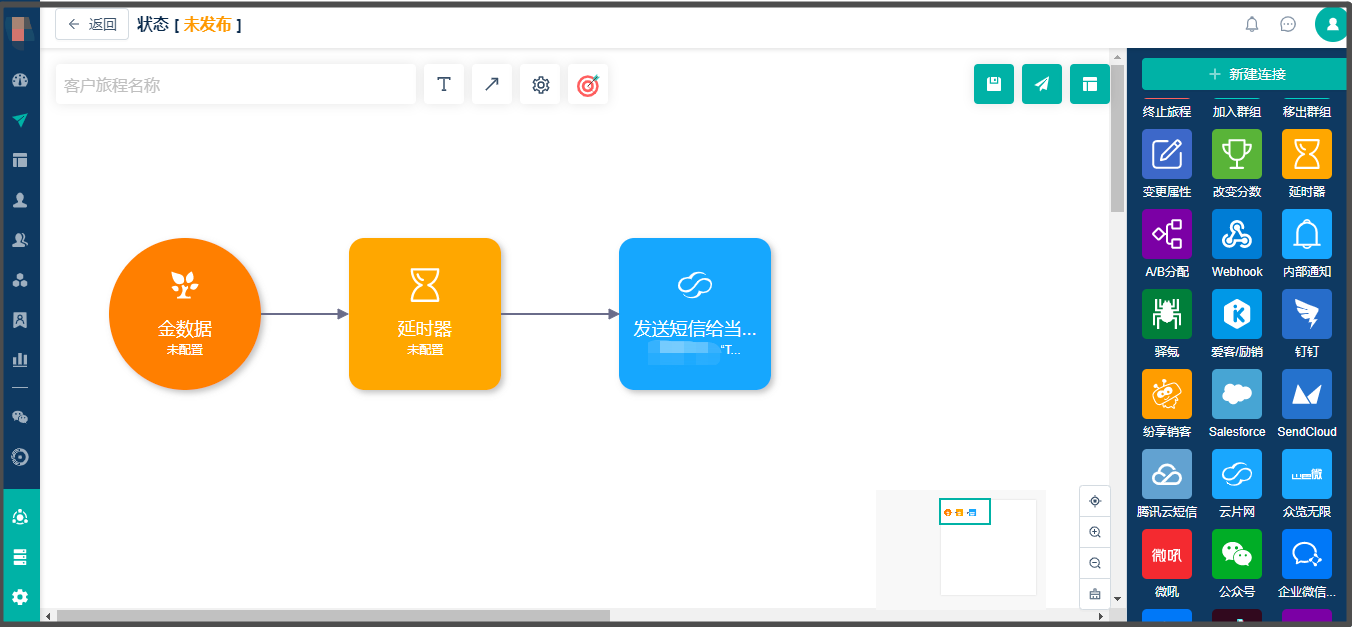Open journey settings gear icon
1352x627 pixels.
click(541, 85)
